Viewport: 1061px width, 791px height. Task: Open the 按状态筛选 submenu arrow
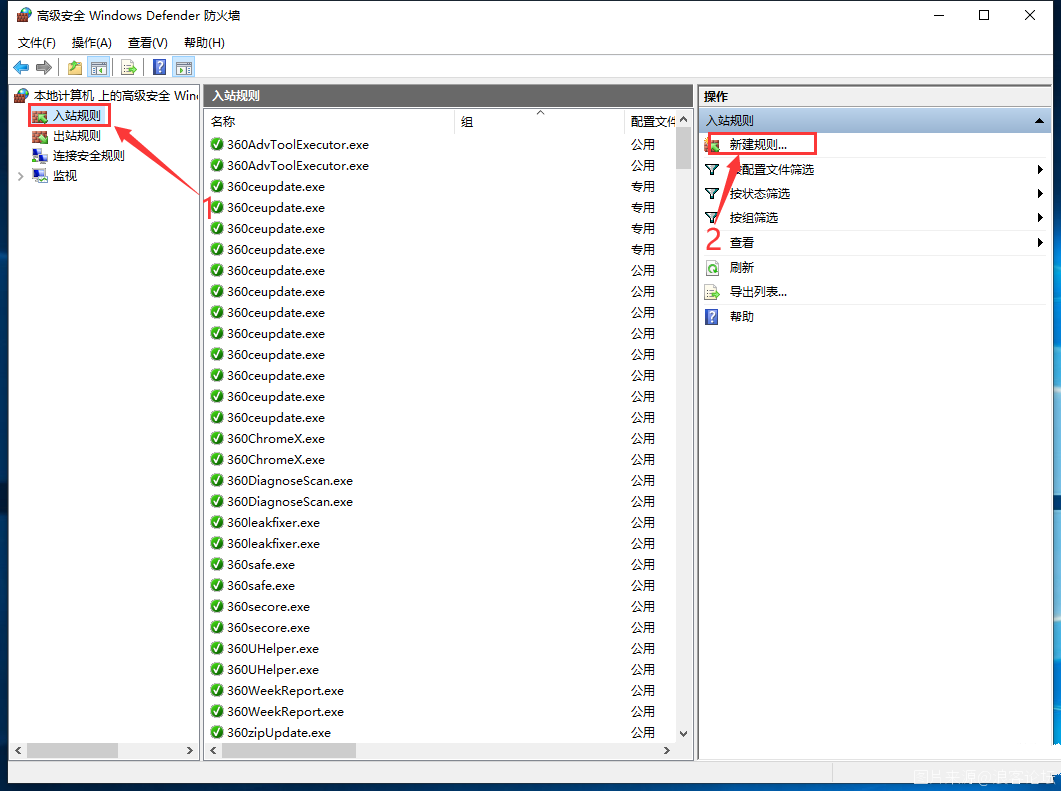pos(1040,194)
